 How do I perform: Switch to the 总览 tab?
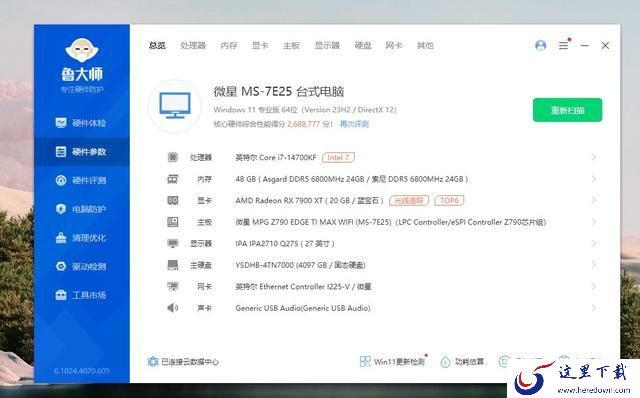[157, 45]
